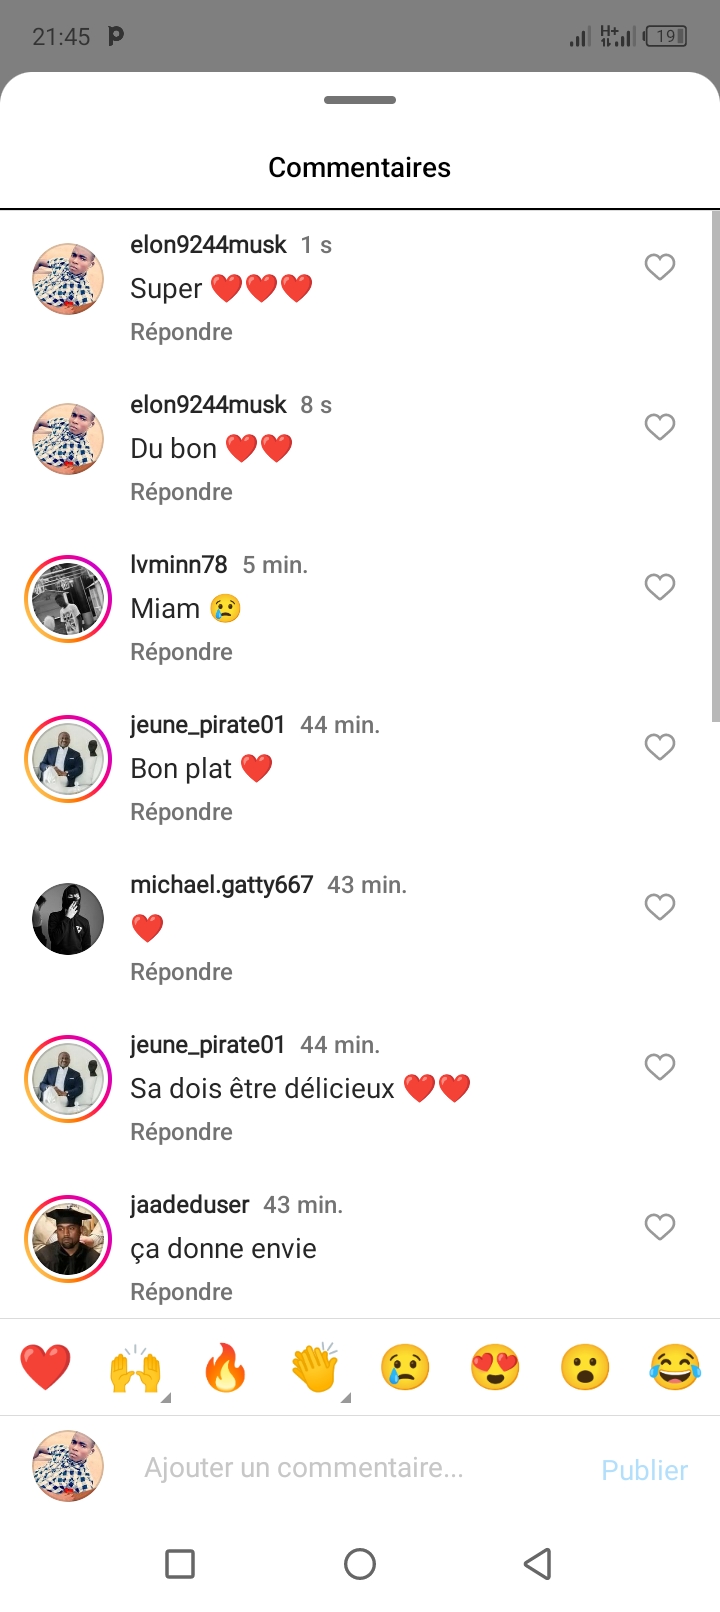This screenshot has height=1612, width=720.
Task: Reply to michael.gatty667's heart comment
Action: click(x=181, y=972)
